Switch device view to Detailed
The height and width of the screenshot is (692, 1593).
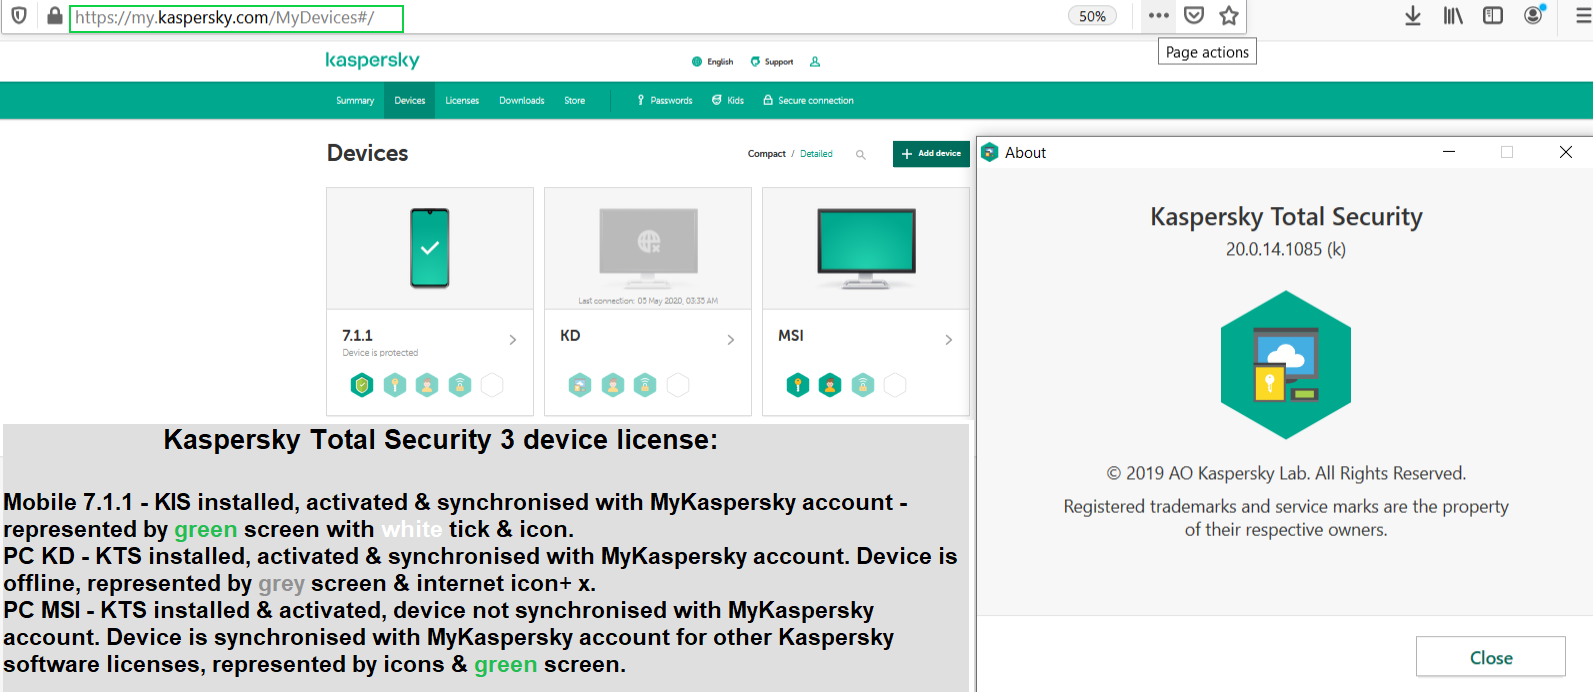(x=816, y=154)
